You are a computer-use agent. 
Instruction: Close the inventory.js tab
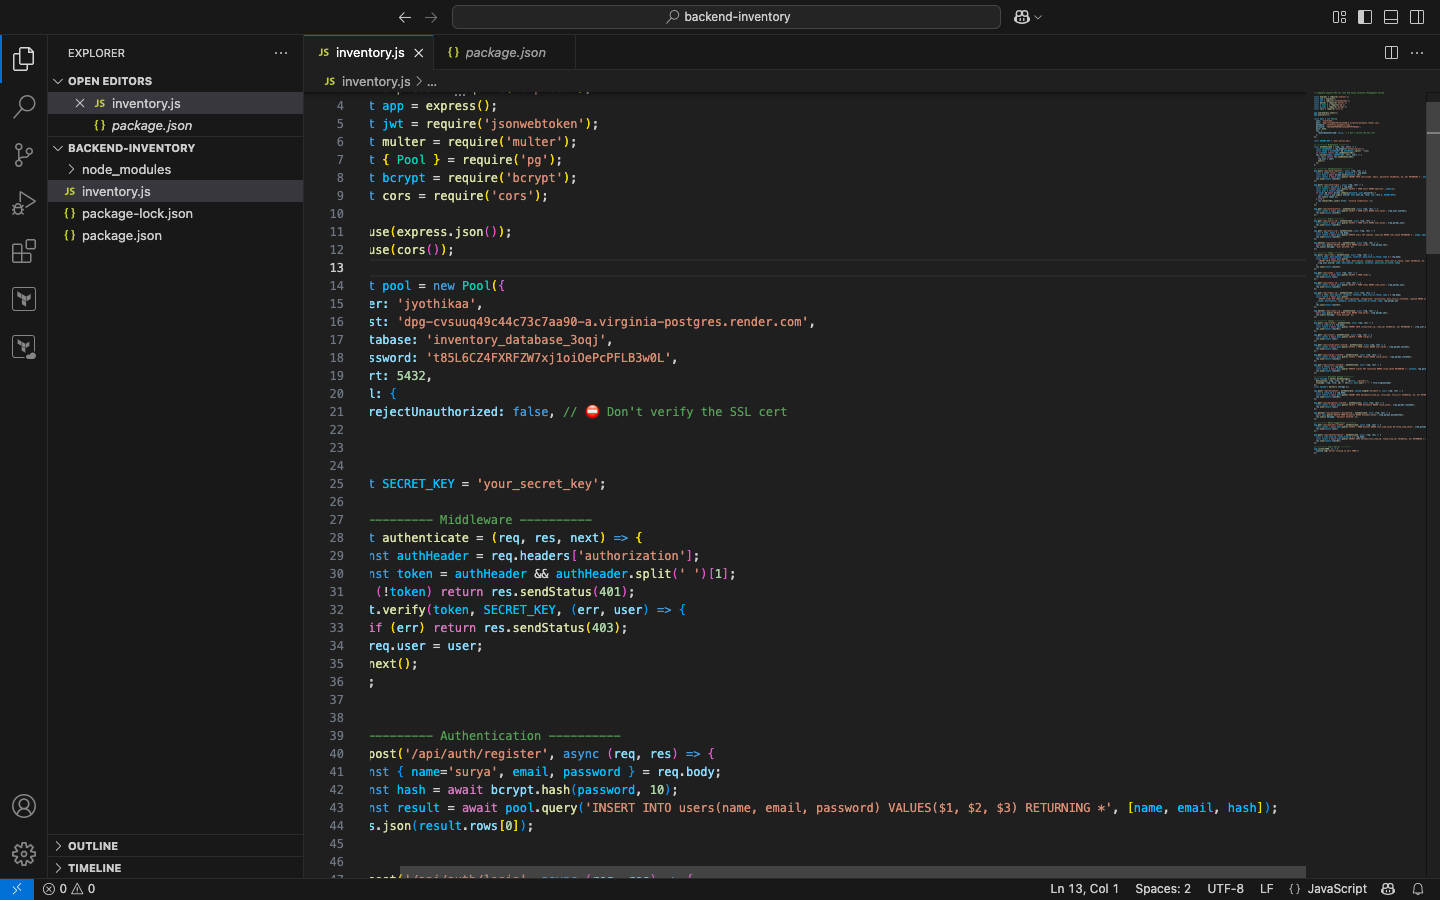419,53
